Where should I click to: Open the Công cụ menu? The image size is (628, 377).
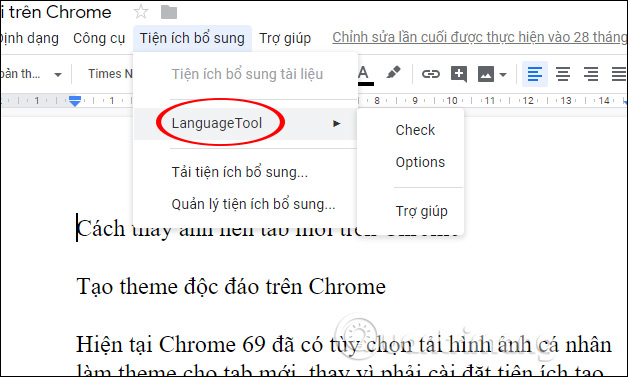coord(99,38)
